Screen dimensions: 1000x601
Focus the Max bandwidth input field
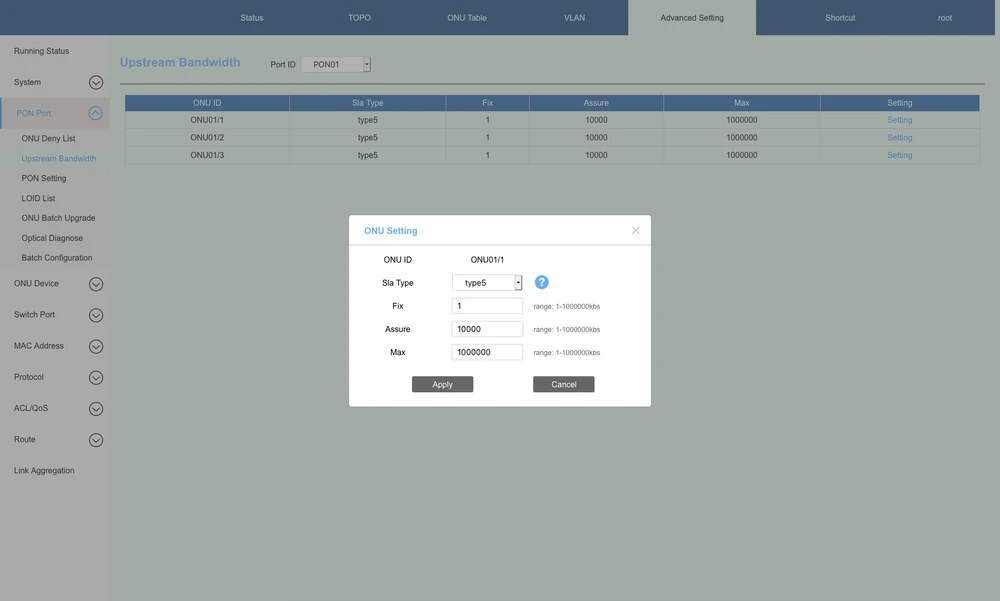(x=487, y=352)
